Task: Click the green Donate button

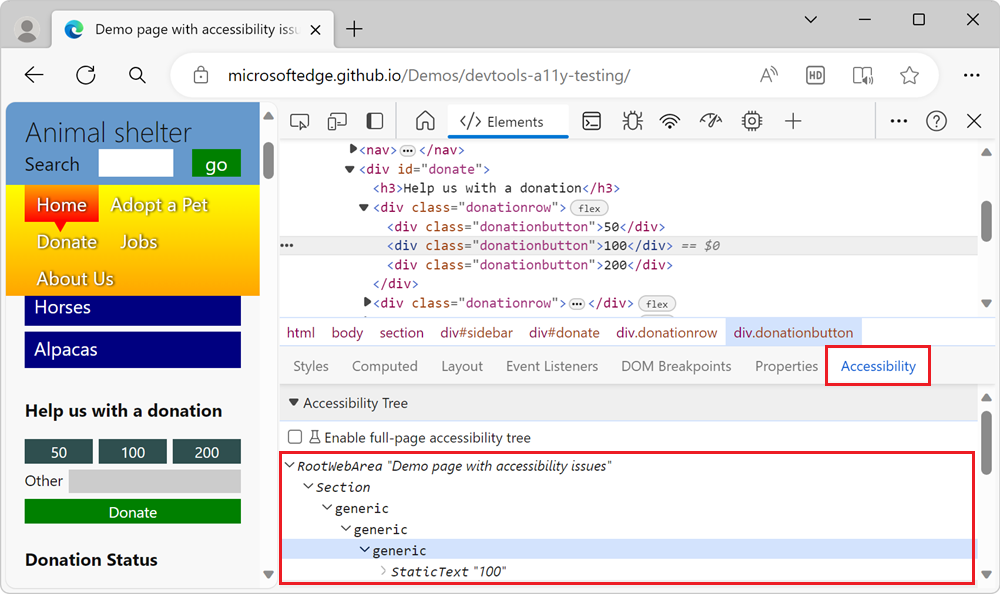Action: [x=132, y=511]
